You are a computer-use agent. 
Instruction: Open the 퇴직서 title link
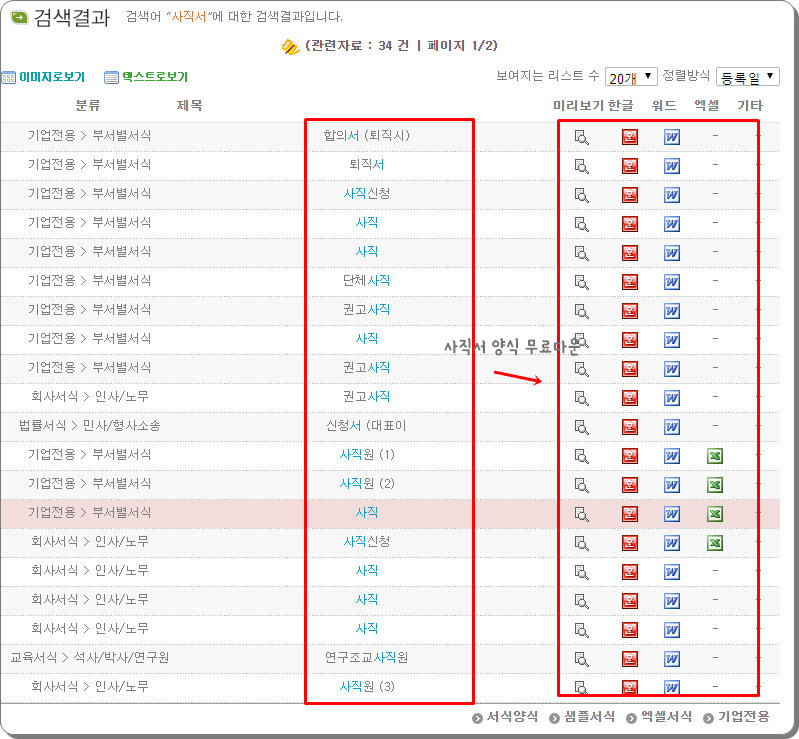367,164
